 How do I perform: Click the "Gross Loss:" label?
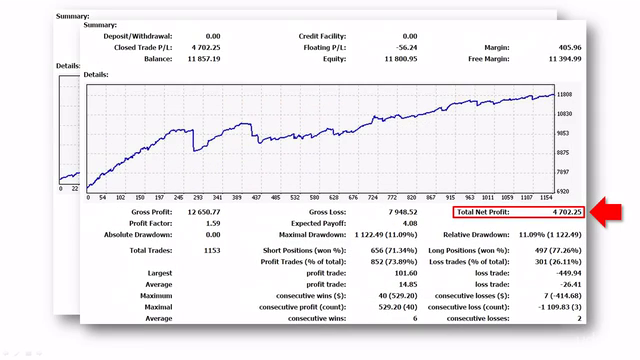pos(327,212)
